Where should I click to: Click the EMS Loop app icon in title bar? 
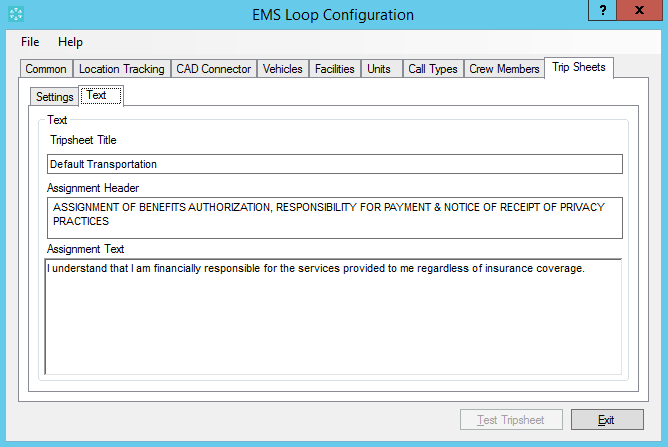tap(16, 14)
